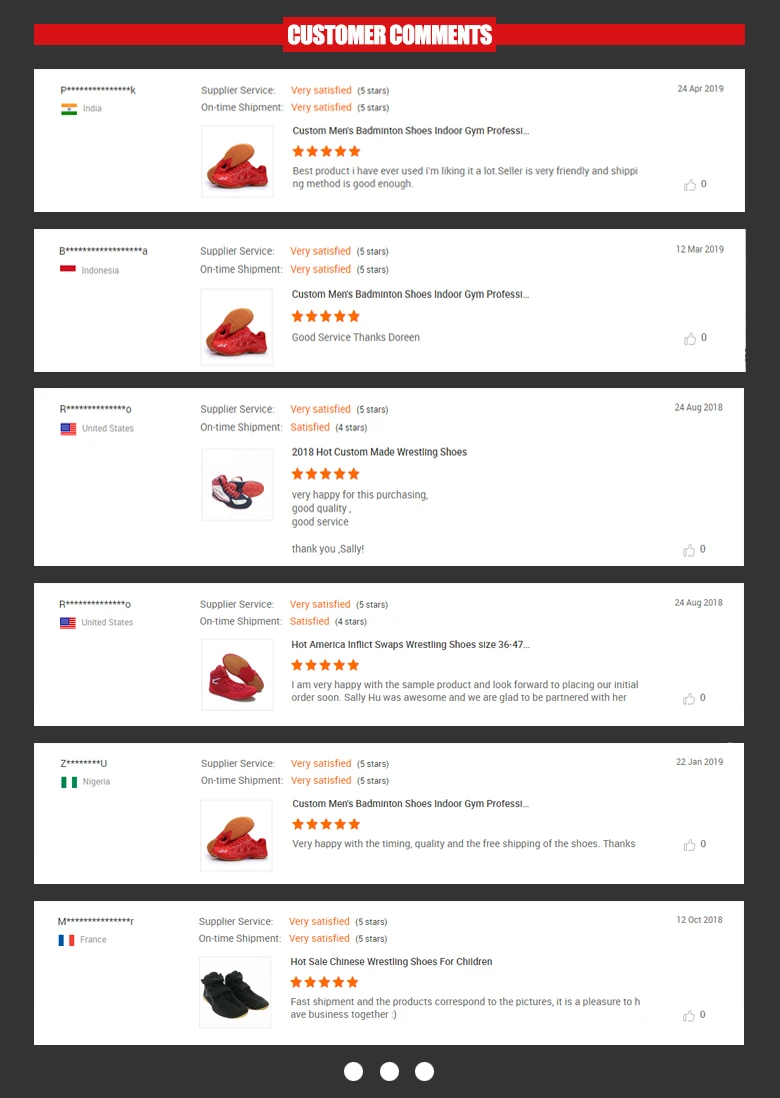This screenshot has height=1098, width=780.
Task: Click the France flag icon
Action: [66, 940]
